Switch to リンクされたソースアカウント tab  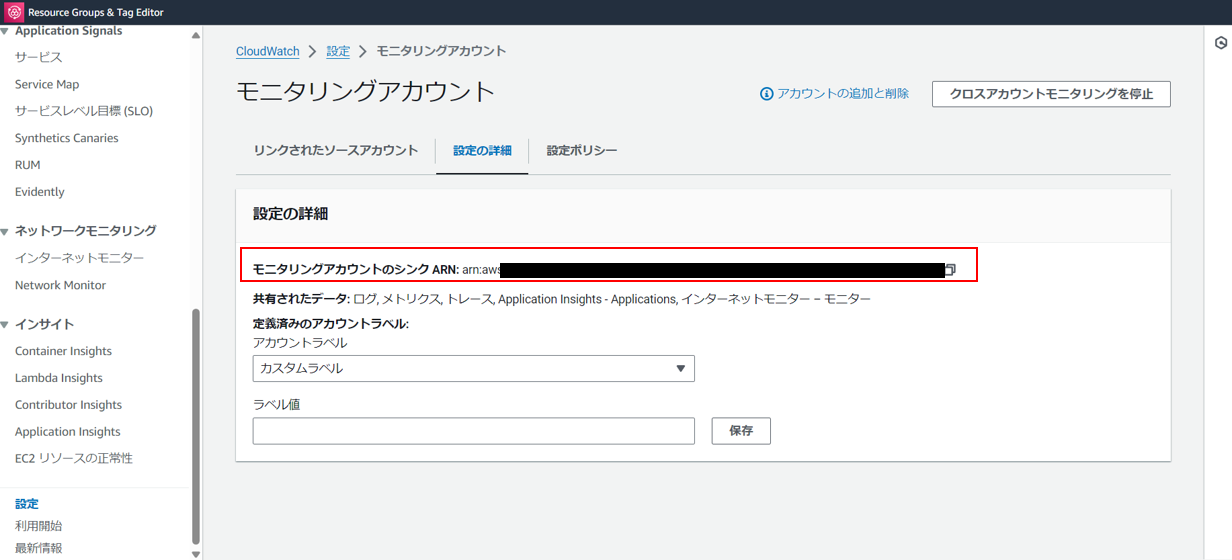click(336, 150)
